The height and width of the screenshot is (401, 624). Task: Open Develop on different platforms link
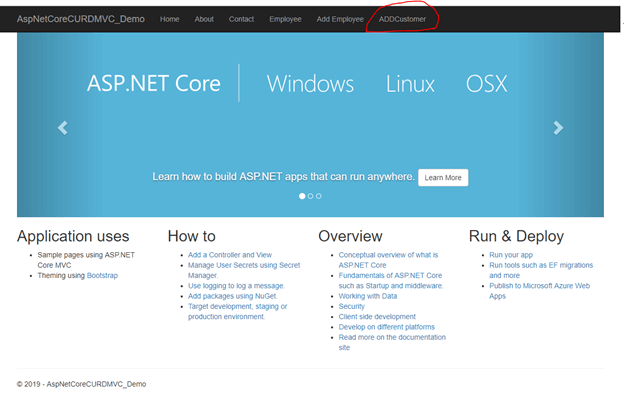tap(387, 327)
